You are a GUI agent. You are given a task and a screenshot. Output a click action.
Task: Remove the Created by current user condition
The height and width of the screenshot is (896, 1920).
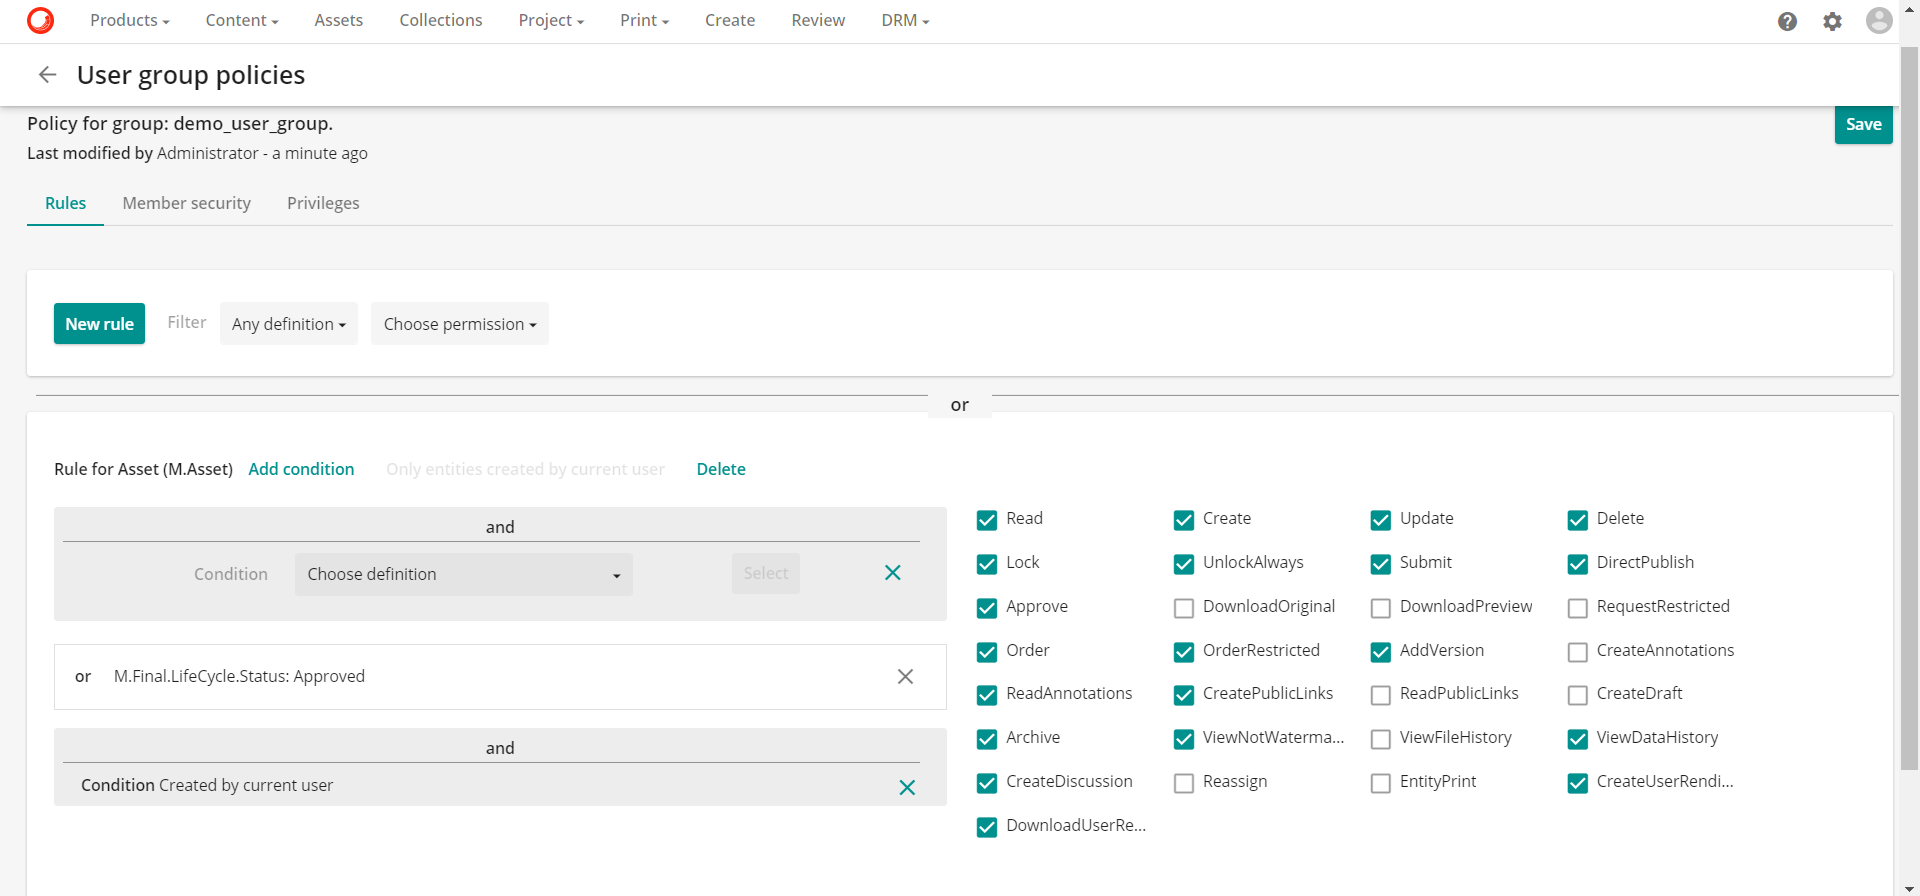point(907,788)
